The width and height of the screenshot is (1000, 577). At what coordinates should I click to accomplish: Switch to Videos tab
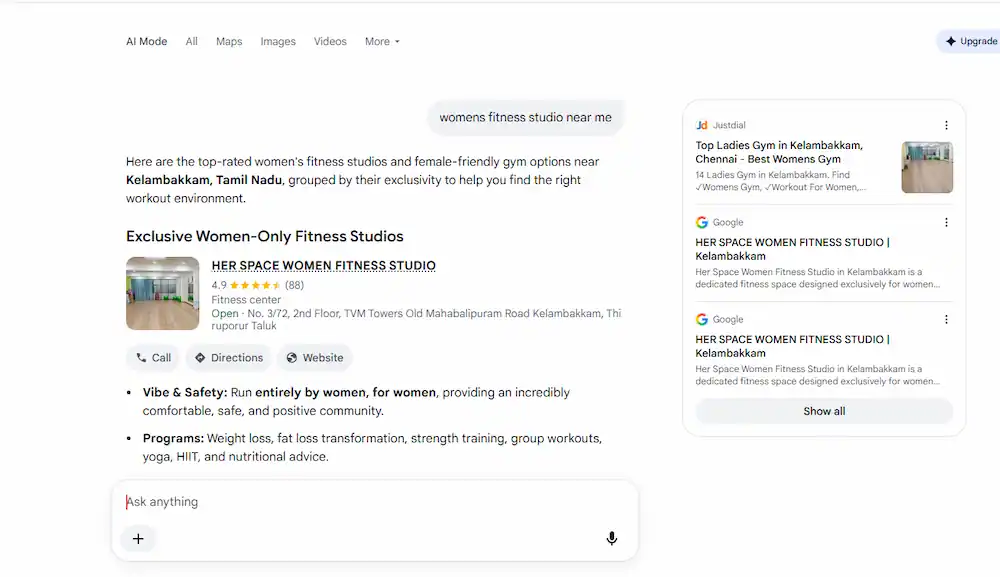tap(330, 41)
